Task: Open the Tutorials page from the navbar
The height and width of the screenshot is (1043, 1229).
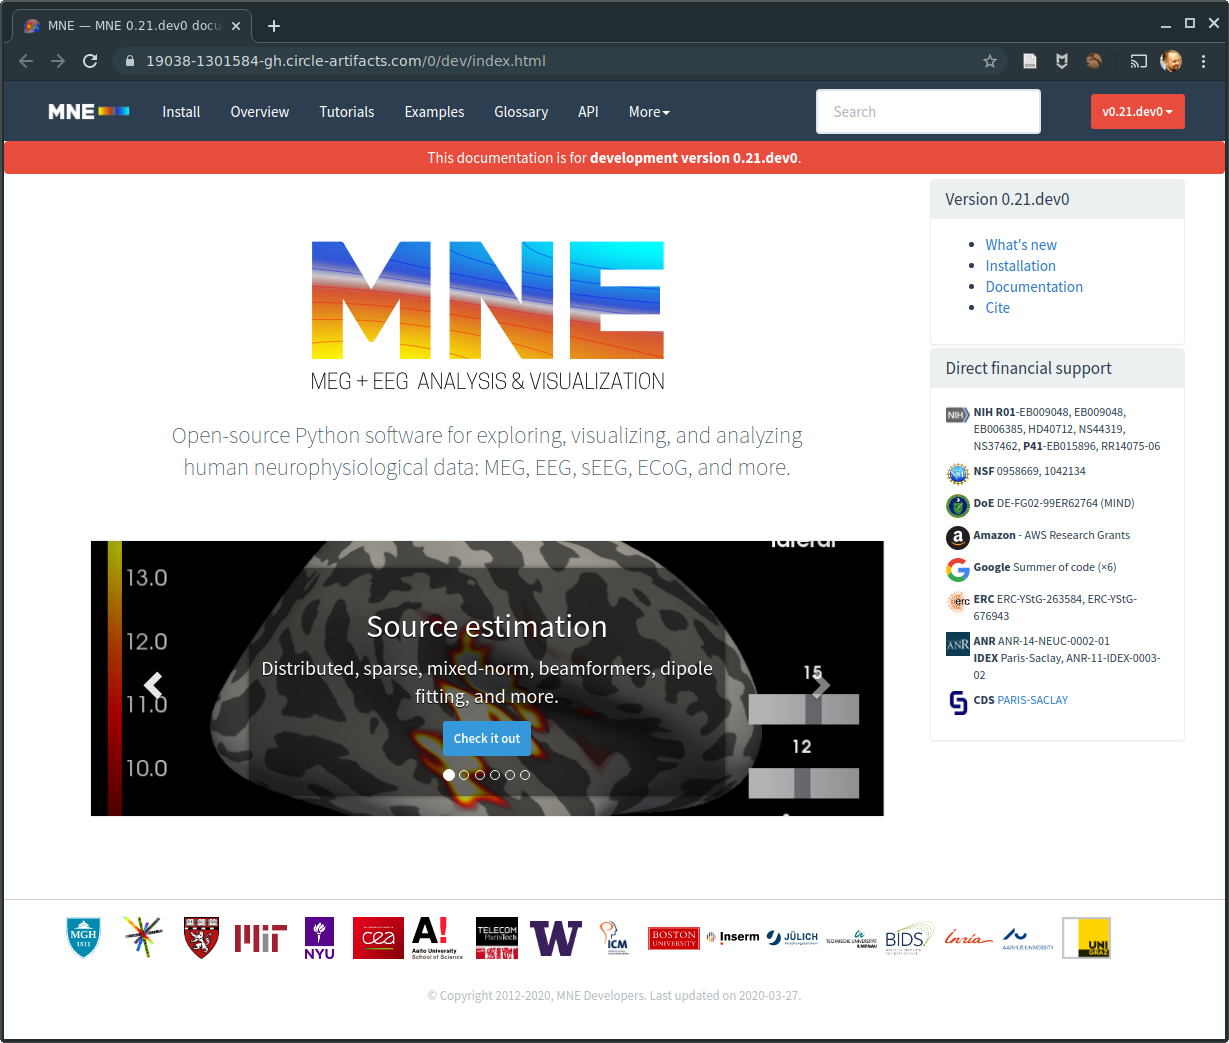Action: (x=346, y=111)
